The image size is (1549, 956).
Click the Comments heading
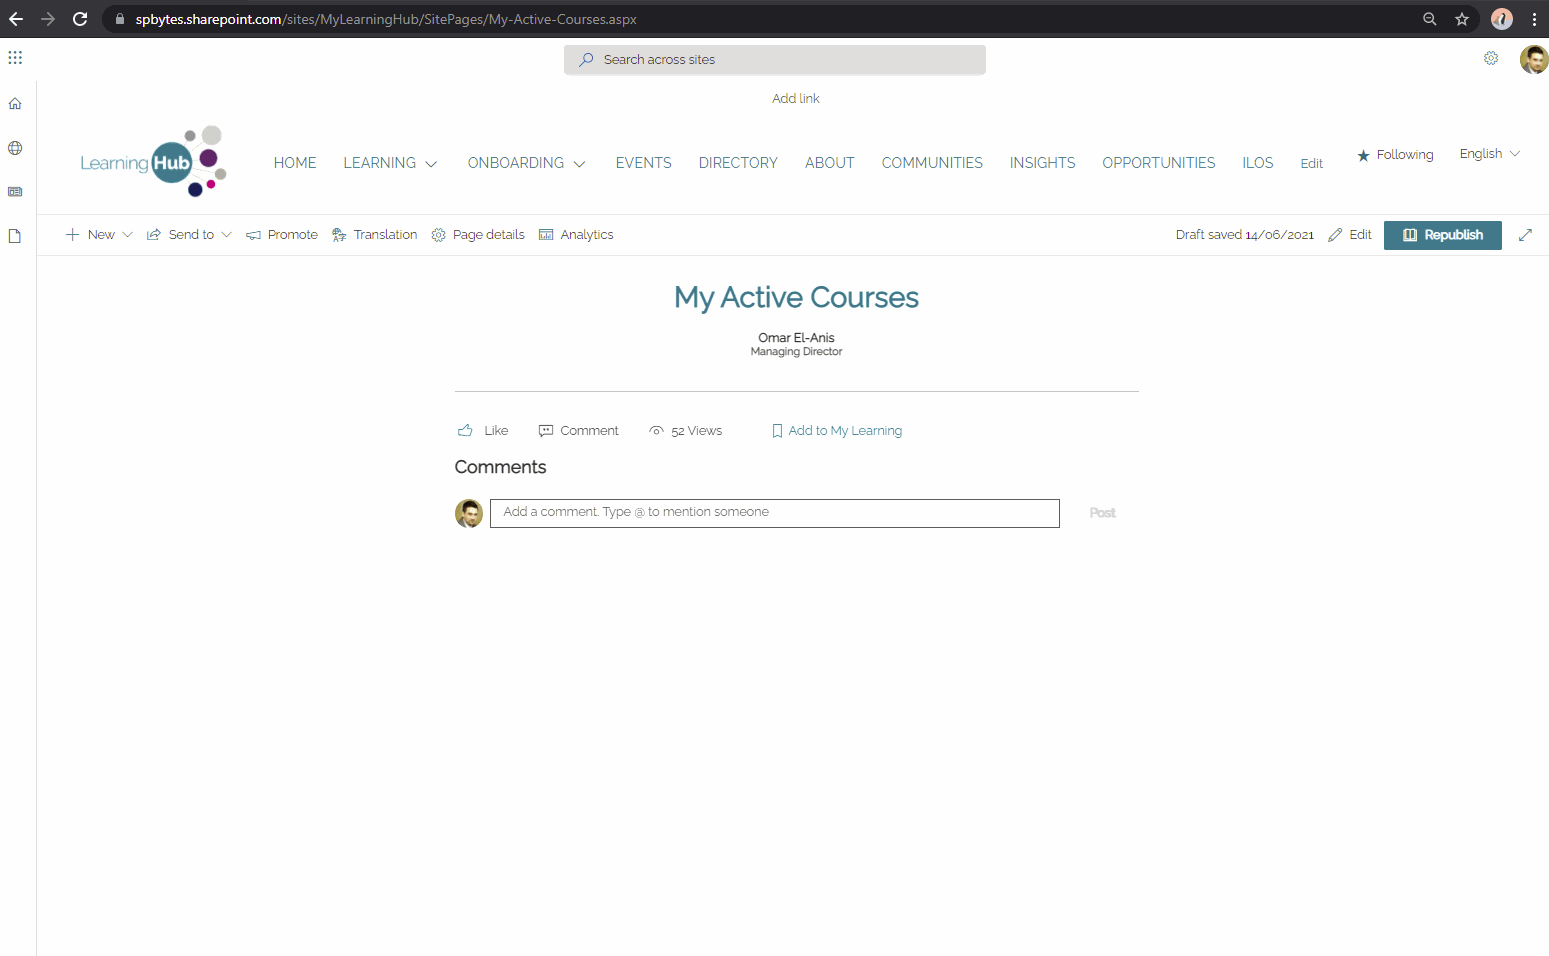pyautogui.click(x=500, y=468)
